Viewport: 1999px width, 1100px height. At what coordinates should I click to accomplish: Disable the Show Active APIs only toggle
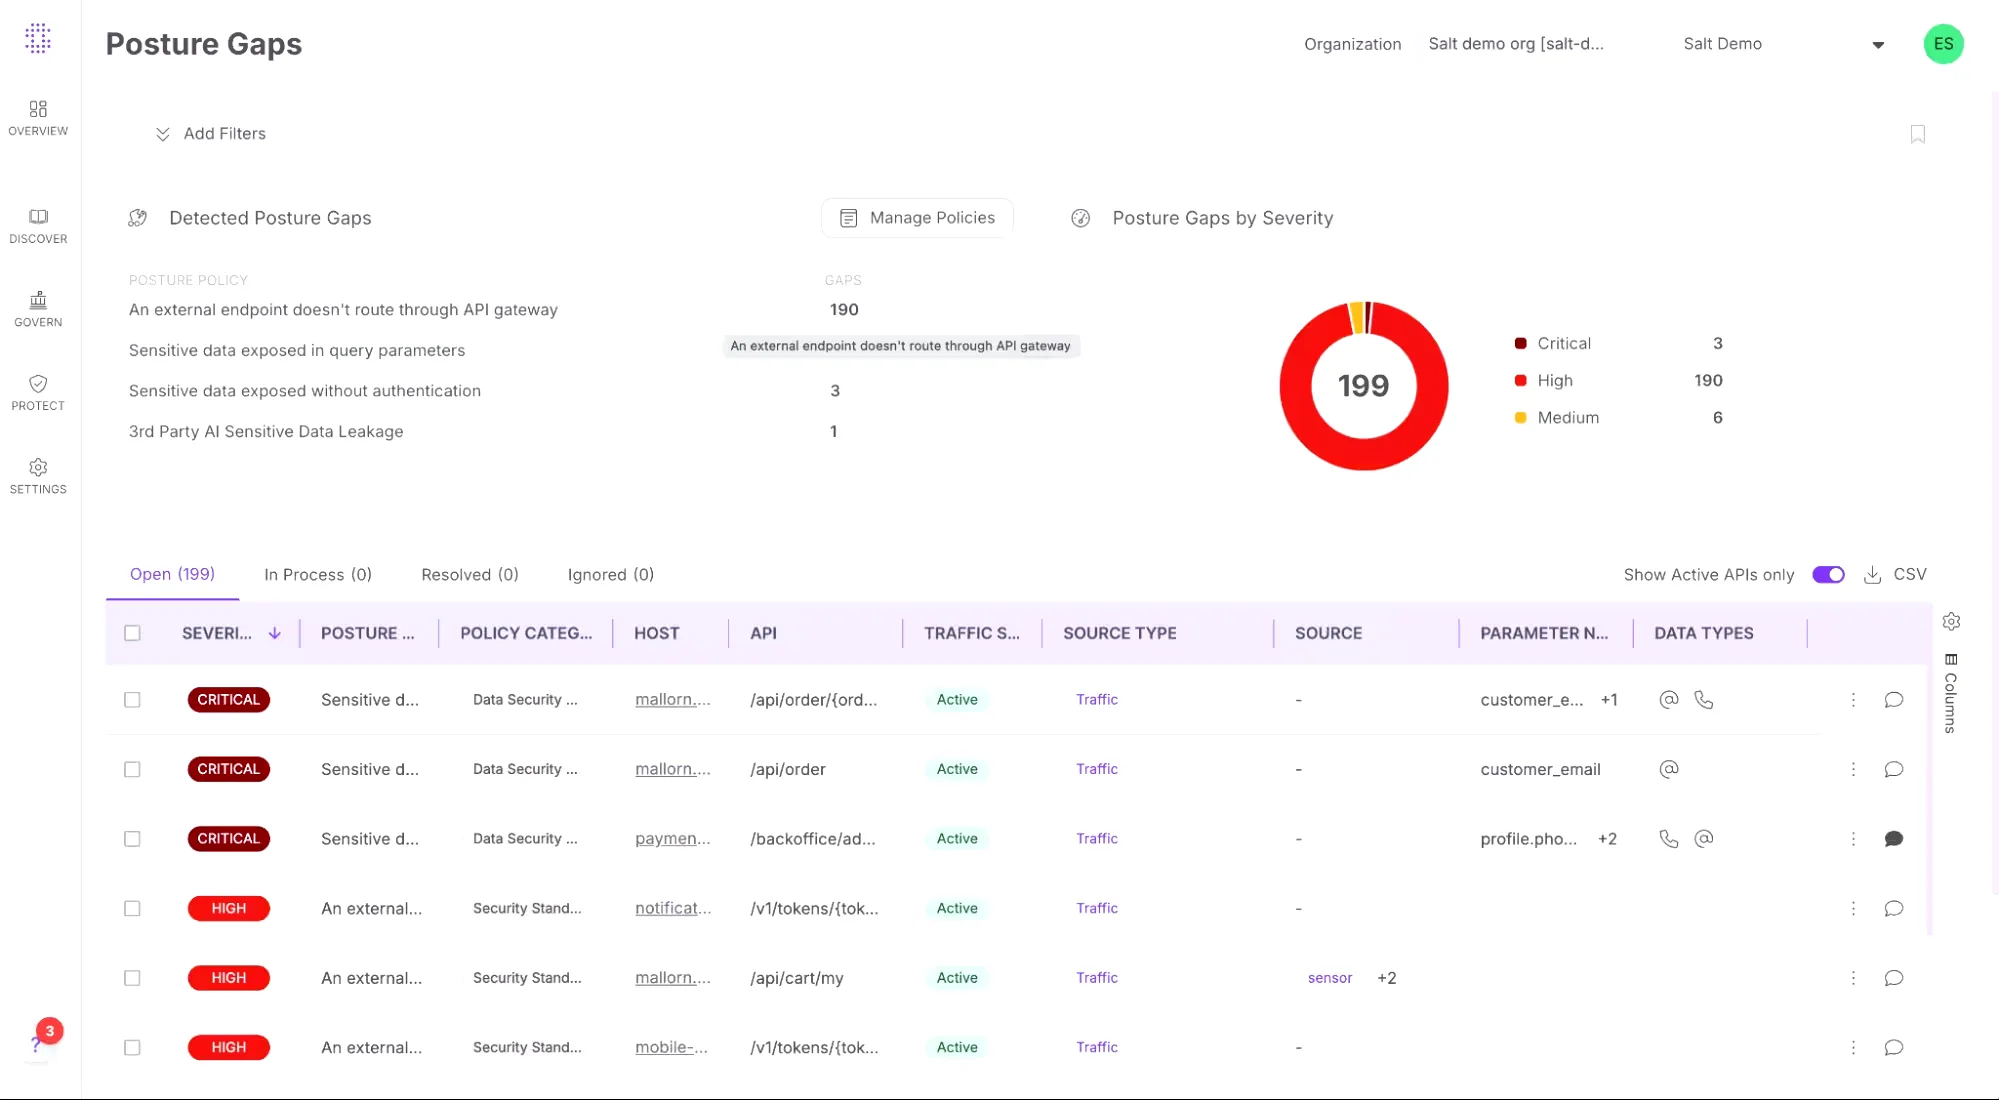1829,575
